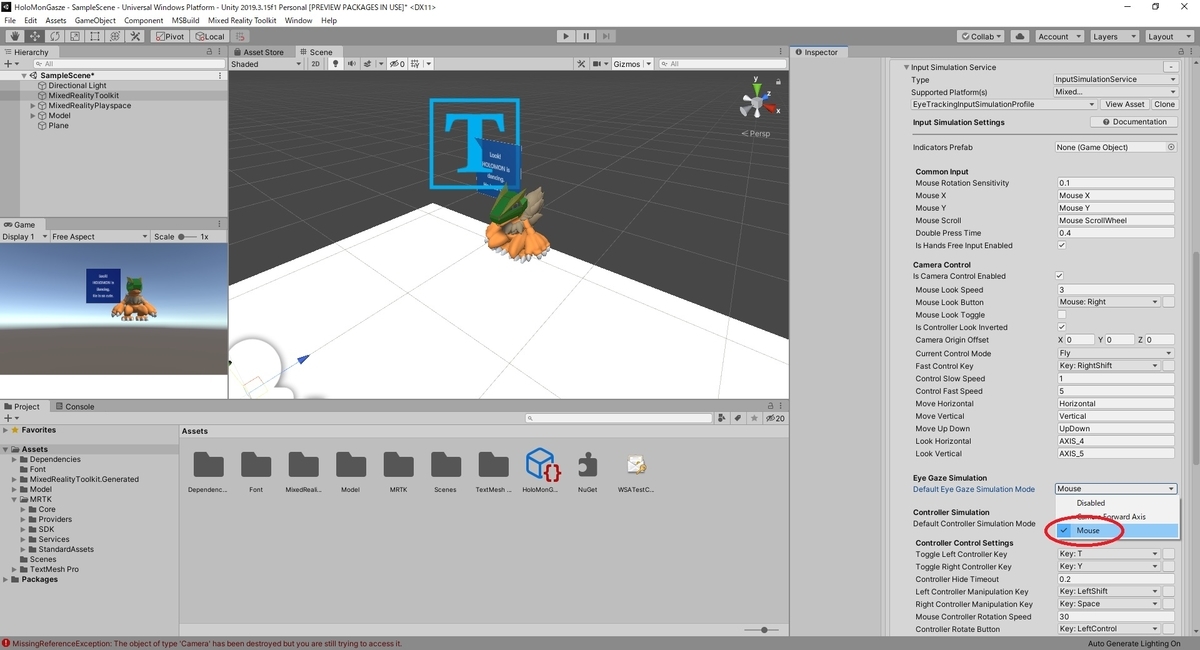Select the Rotate tool
Viewport: 1200px width, 650px height.
55,36
